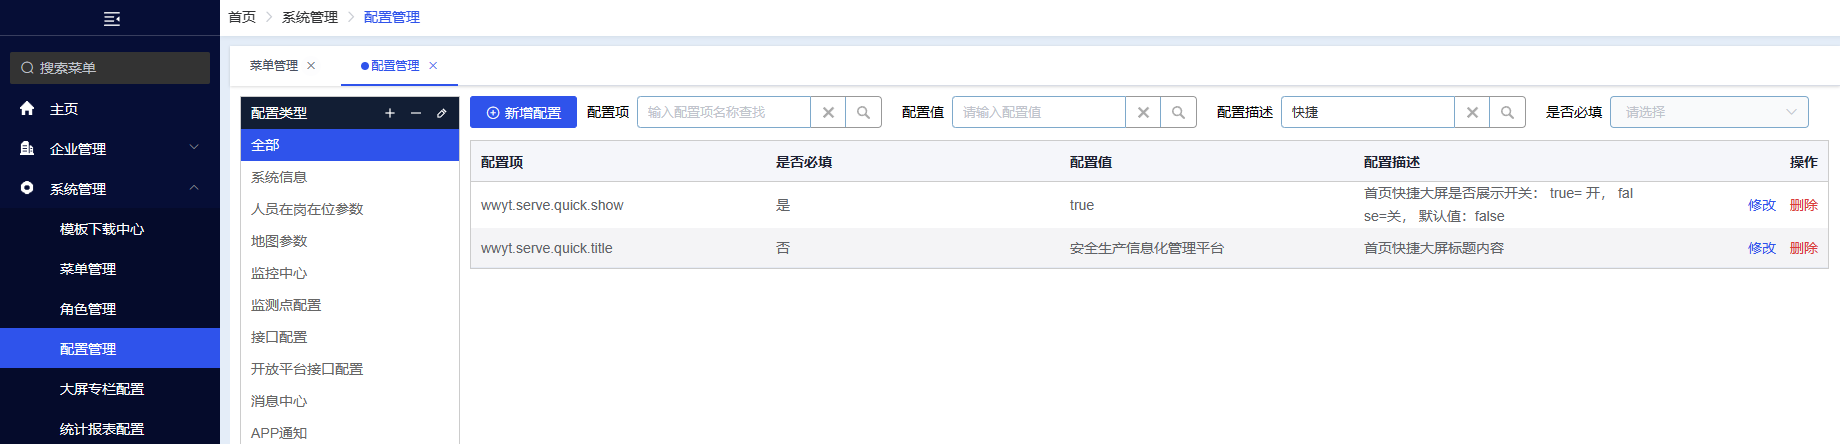Viewport: 1840px width, 444px height.
Task: Focus the 配置描述 input with 快捷
Action: pos(1368,112)
